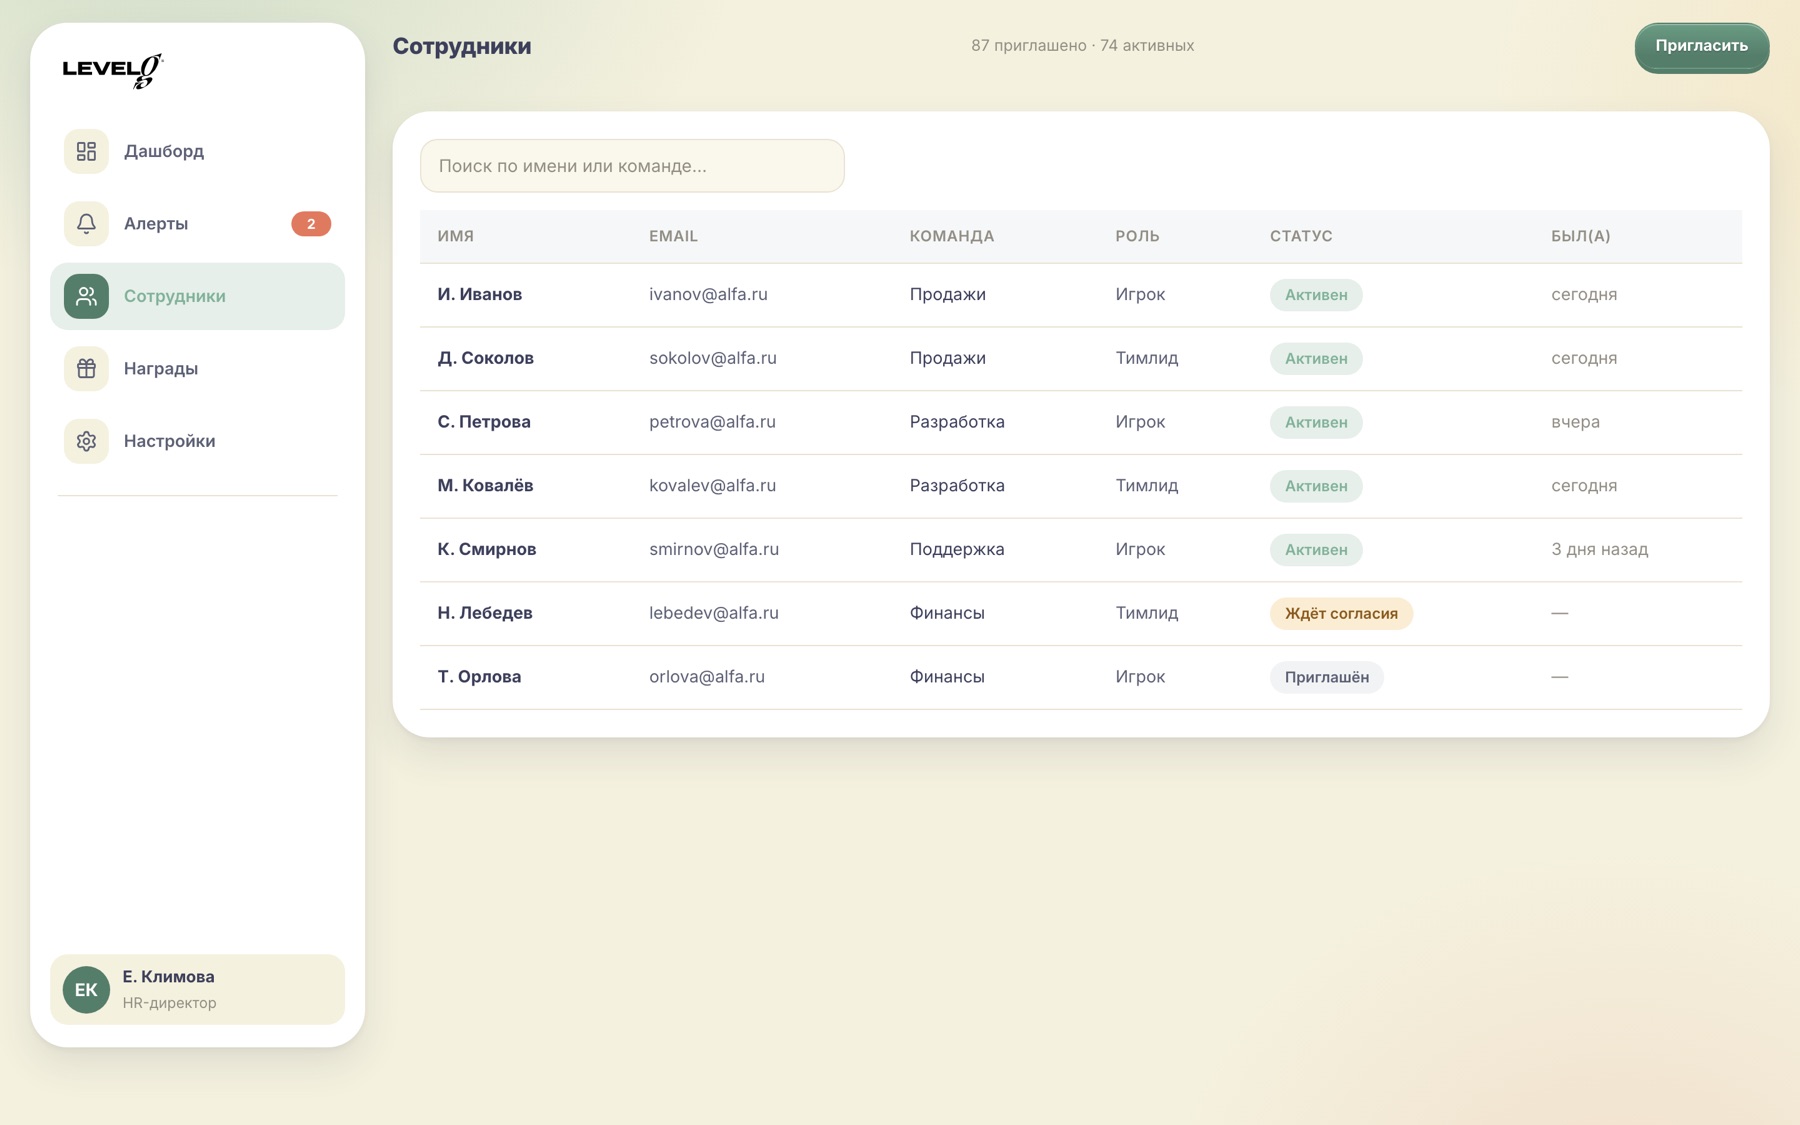Open the Дашборд menu item
Viewport: 1800px width, 1125px height.
[197, 151]
